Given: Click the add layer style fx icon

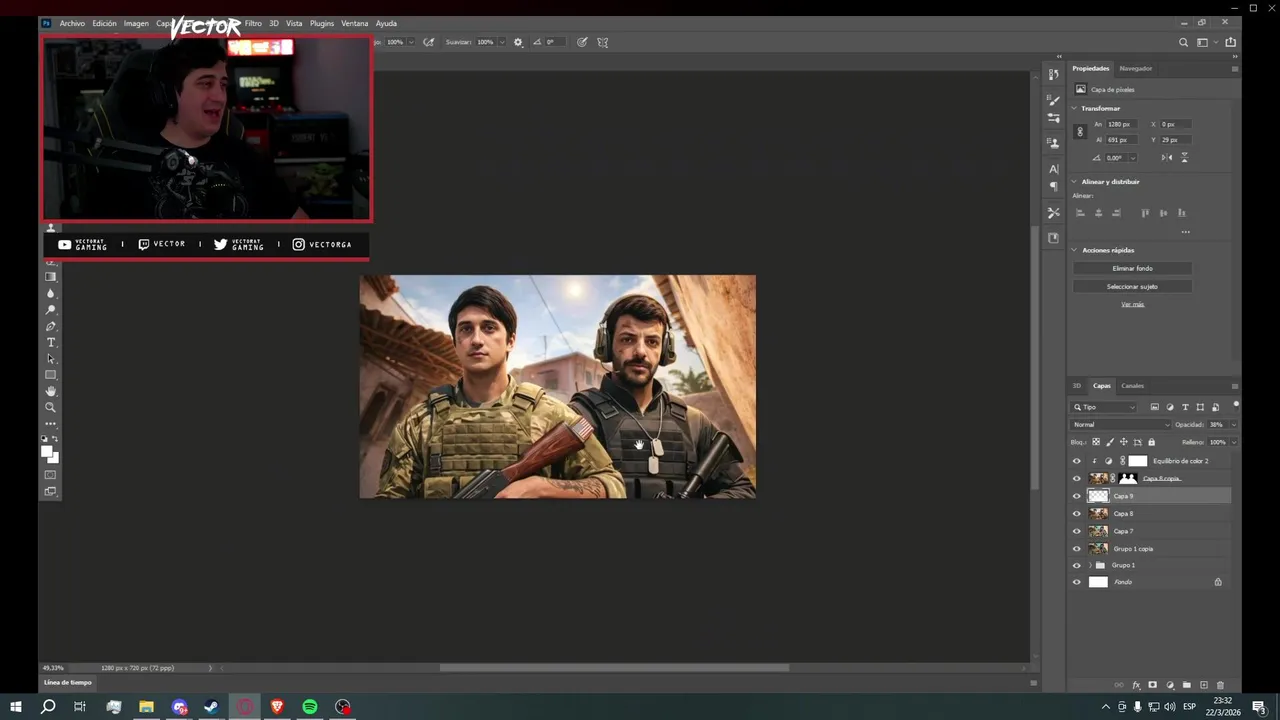Looking at the screenshot, I should pyautogui.click(x=1136, y=685).
